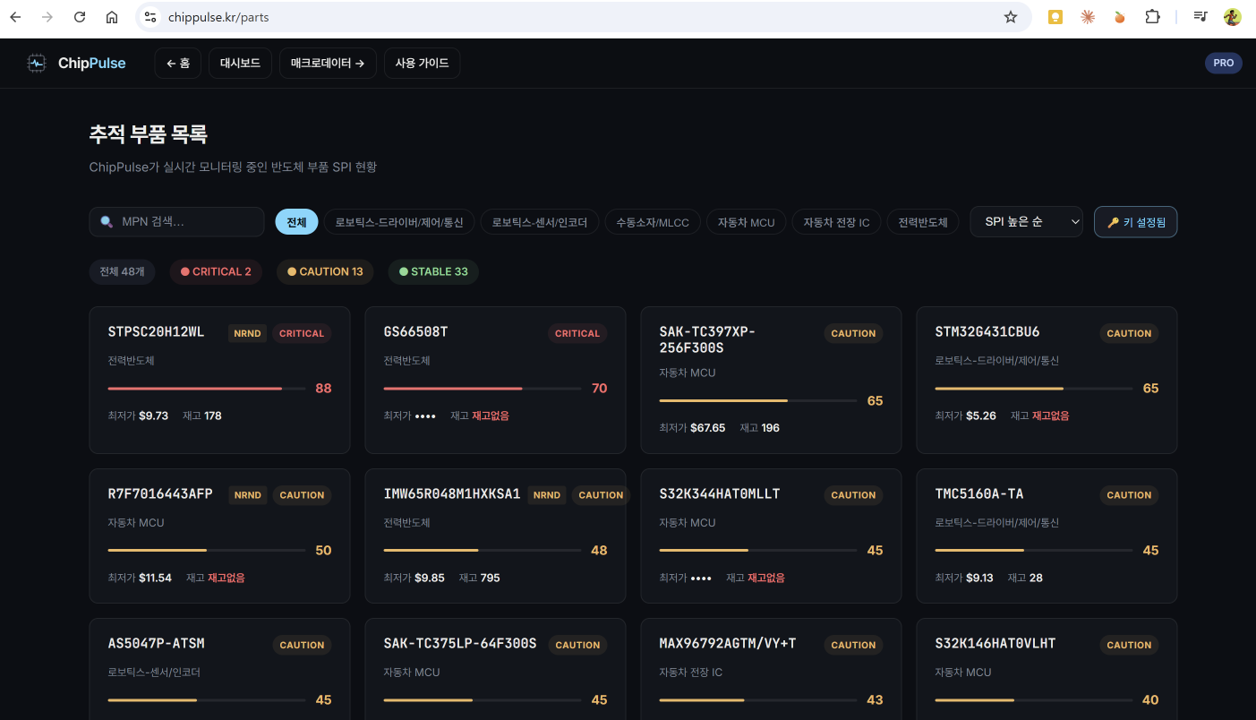Click the CAUTION badge on S32K344HAT0MLLT

[x=853, y=495]
